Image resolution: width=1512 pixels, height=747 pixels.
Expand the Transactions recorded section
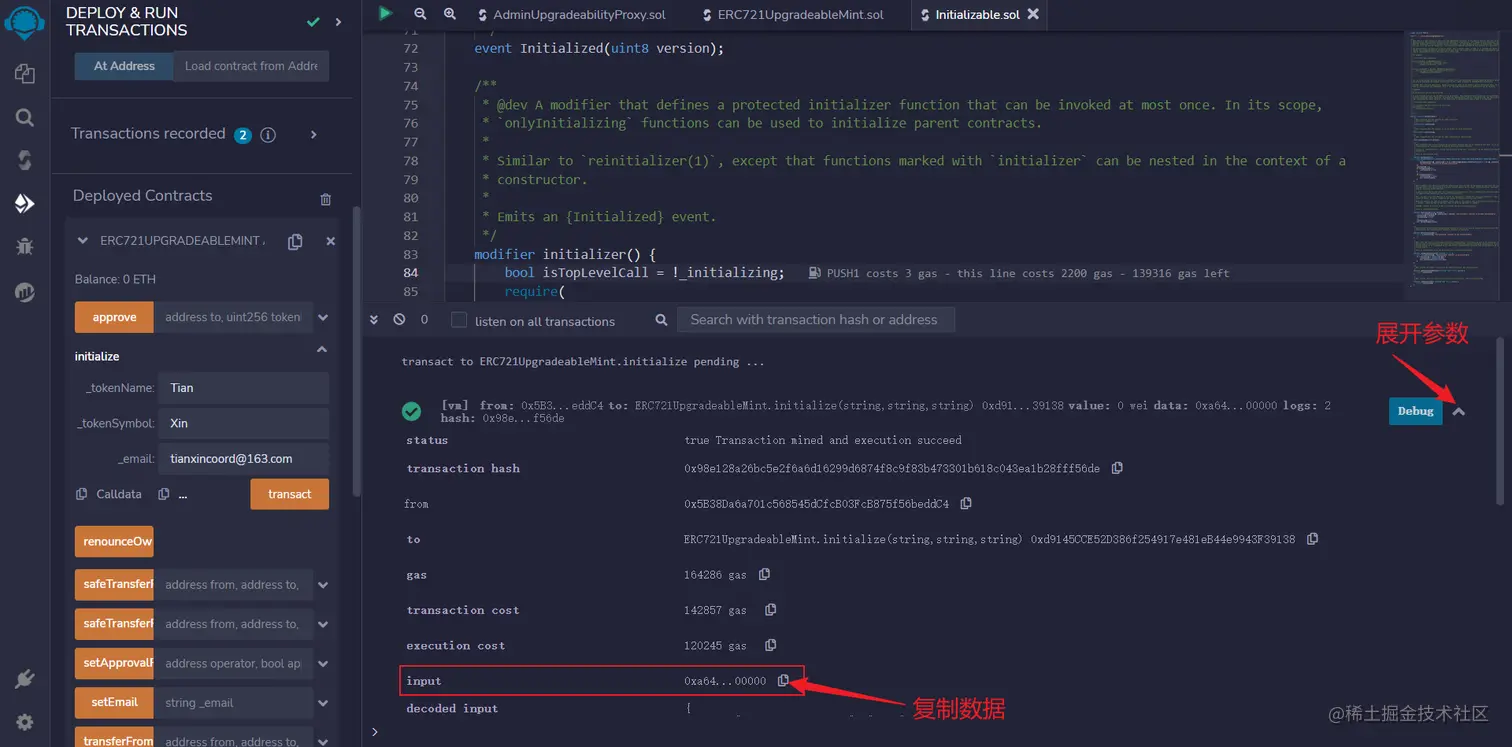pyautogui.click(x=314, y=134)
